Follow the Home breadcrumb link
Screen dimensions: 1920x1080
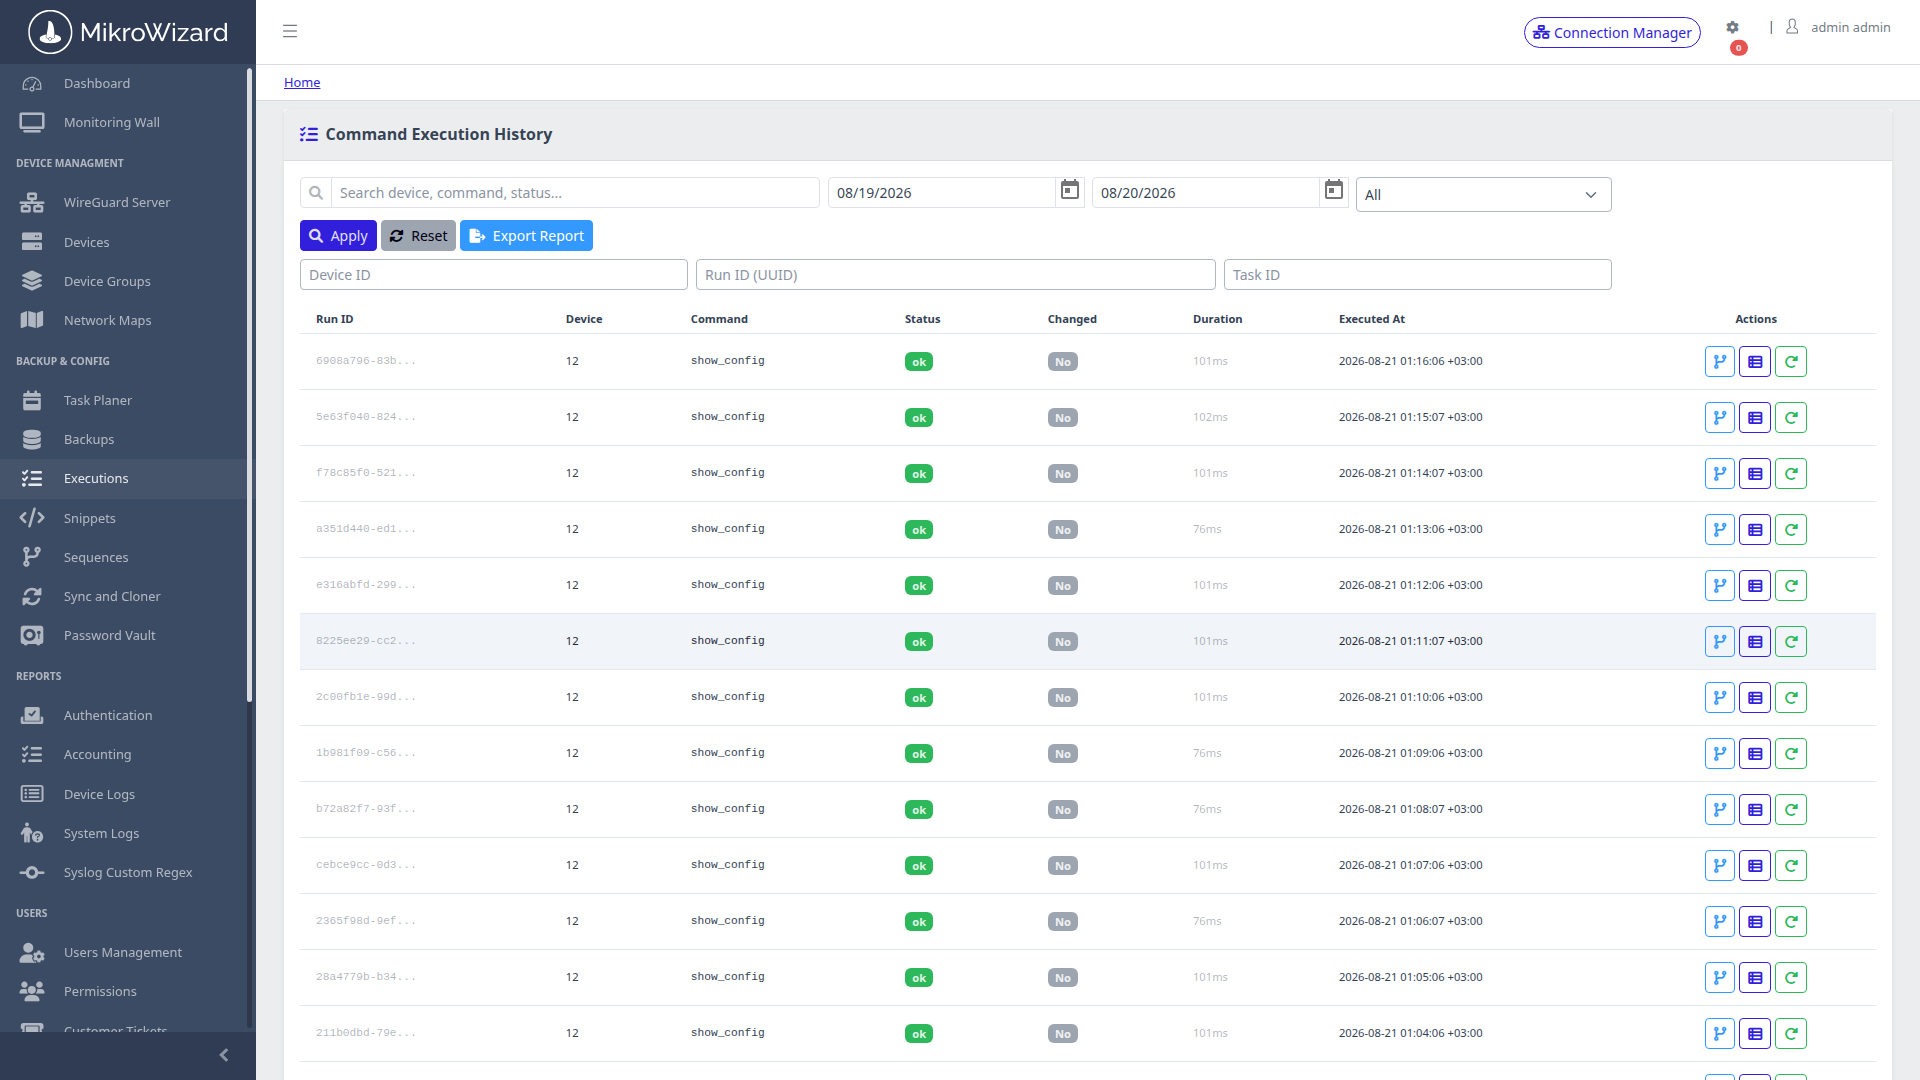(x=302, y=83)
